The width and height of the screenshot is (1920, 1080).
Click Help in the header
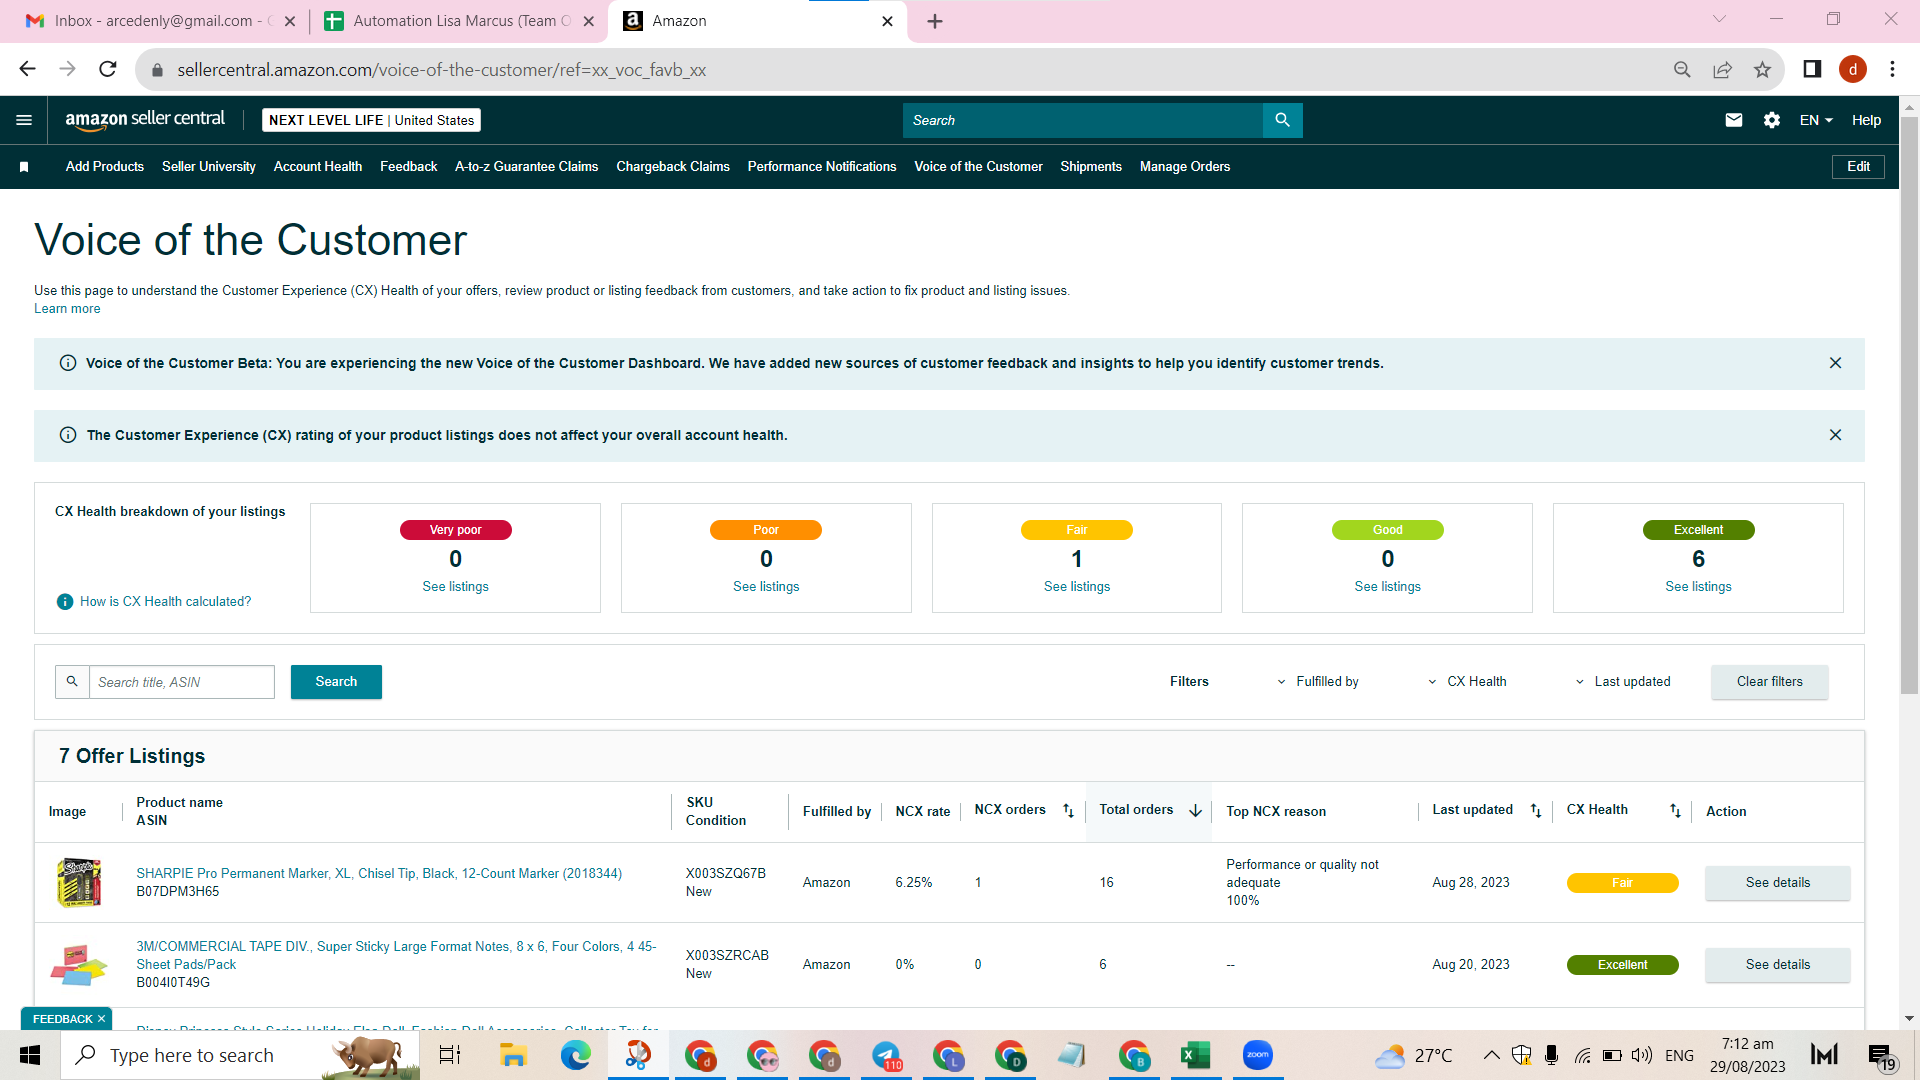1866,120
